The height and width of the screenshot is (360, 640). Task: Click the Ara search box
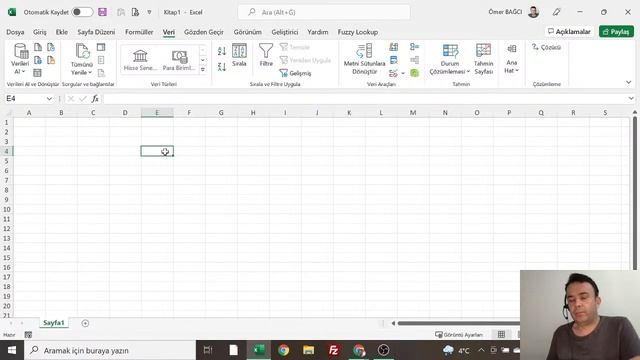(324, 12)
